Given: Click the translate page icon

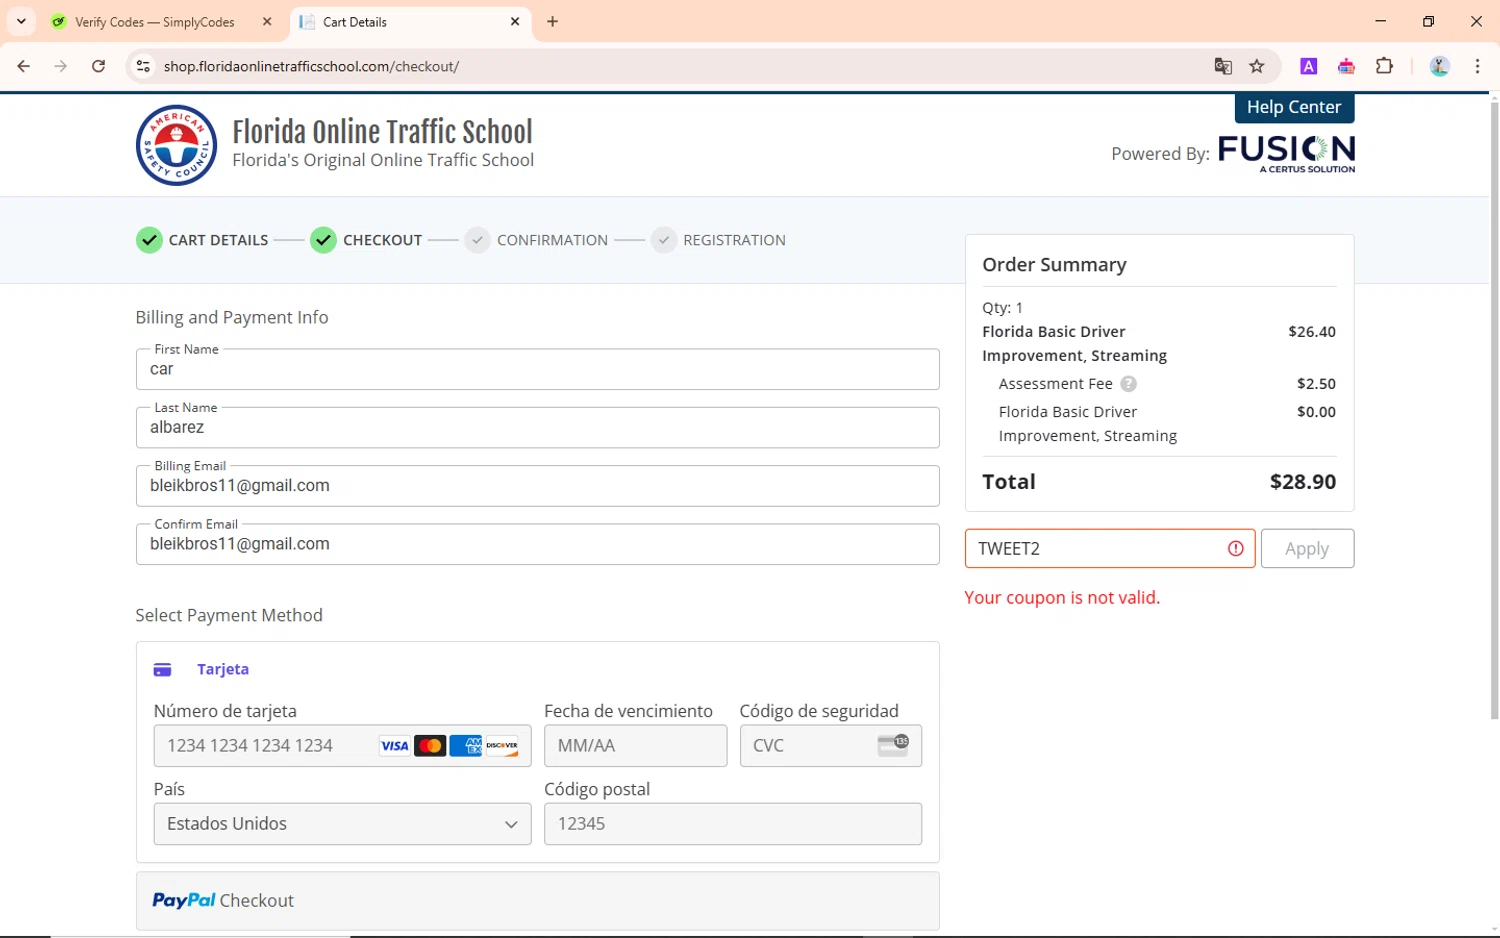Looking at the screenshot, I should pyautogui.click(x=1223, y=66).
